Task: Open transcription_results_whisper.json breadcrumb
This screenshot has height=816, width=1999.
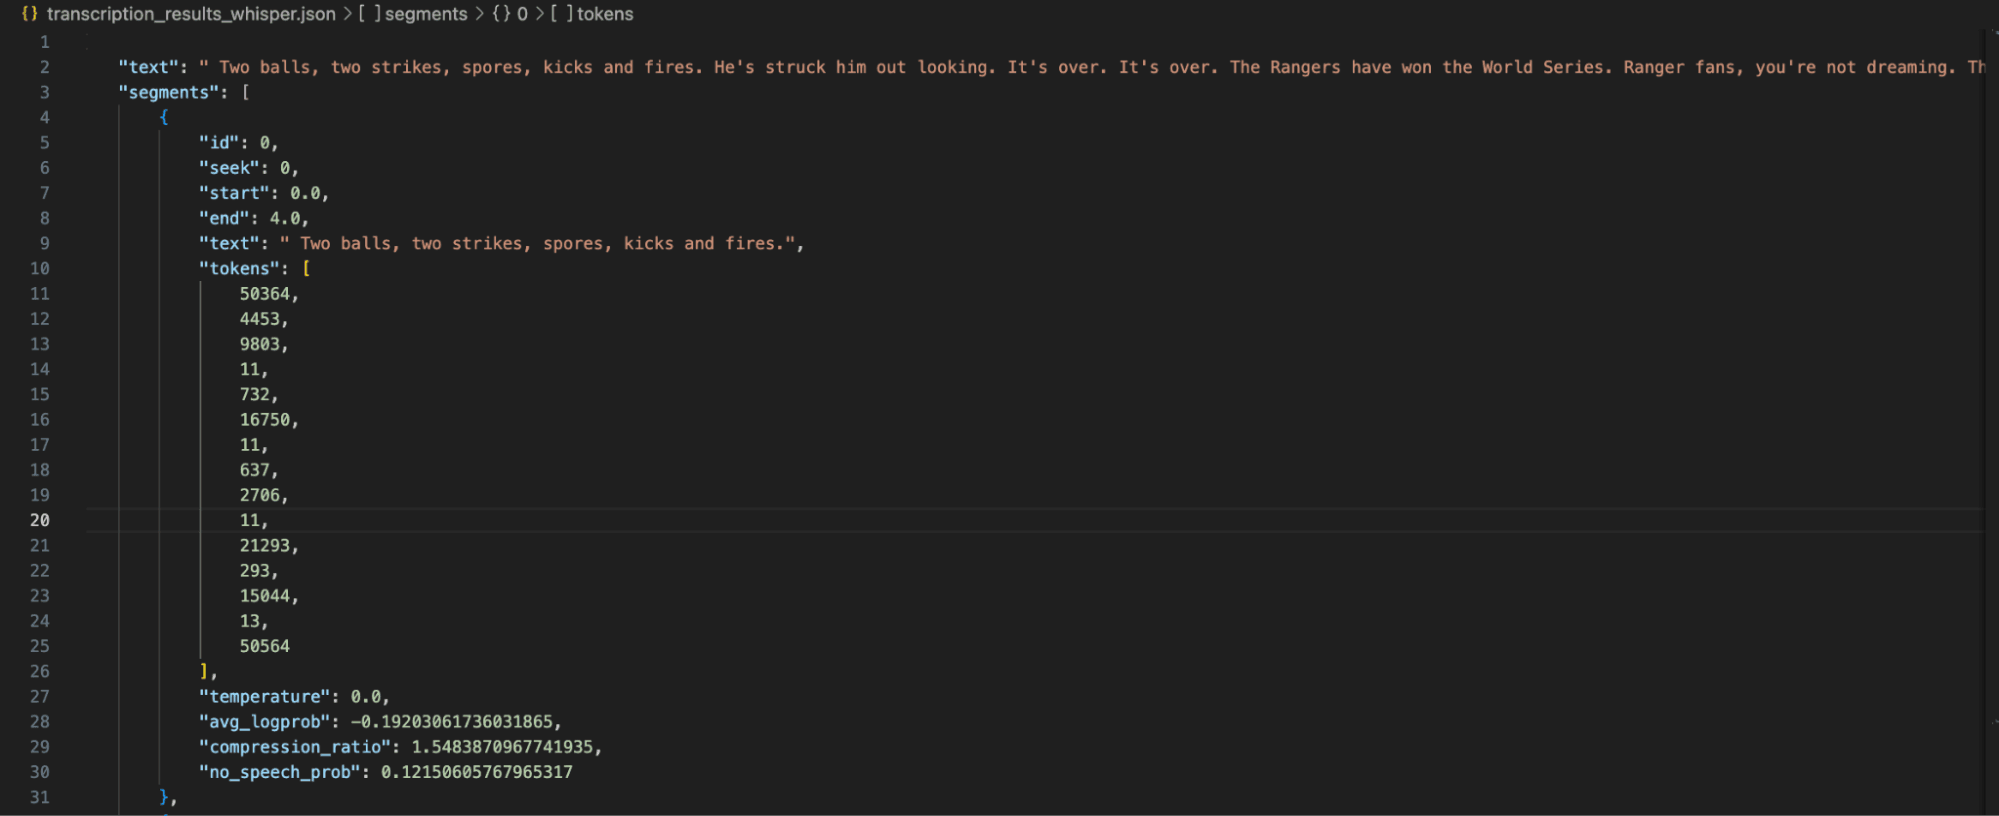Action: click(191, 14)
